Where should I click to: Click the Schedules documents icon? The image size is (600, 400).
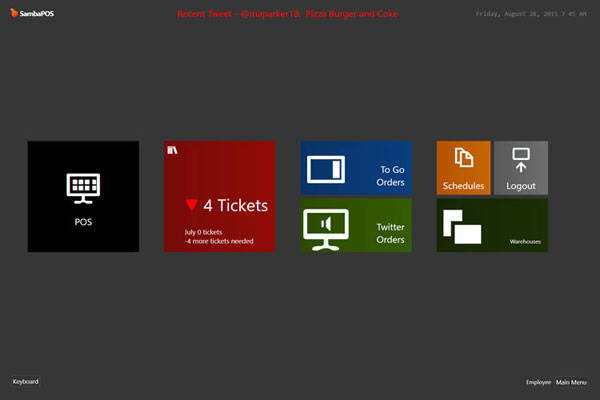pyautogui.click(x=463, y=158)
